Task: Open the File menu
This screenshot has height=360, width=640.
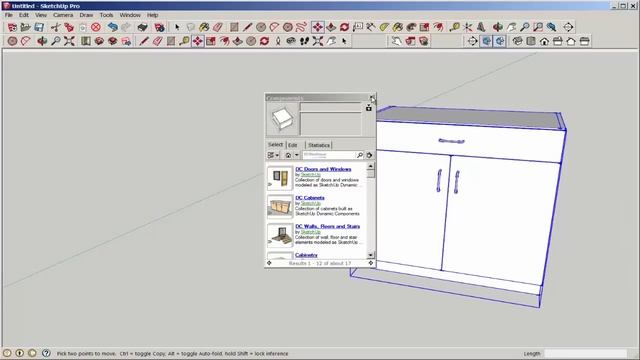Action: click(9, 15)
